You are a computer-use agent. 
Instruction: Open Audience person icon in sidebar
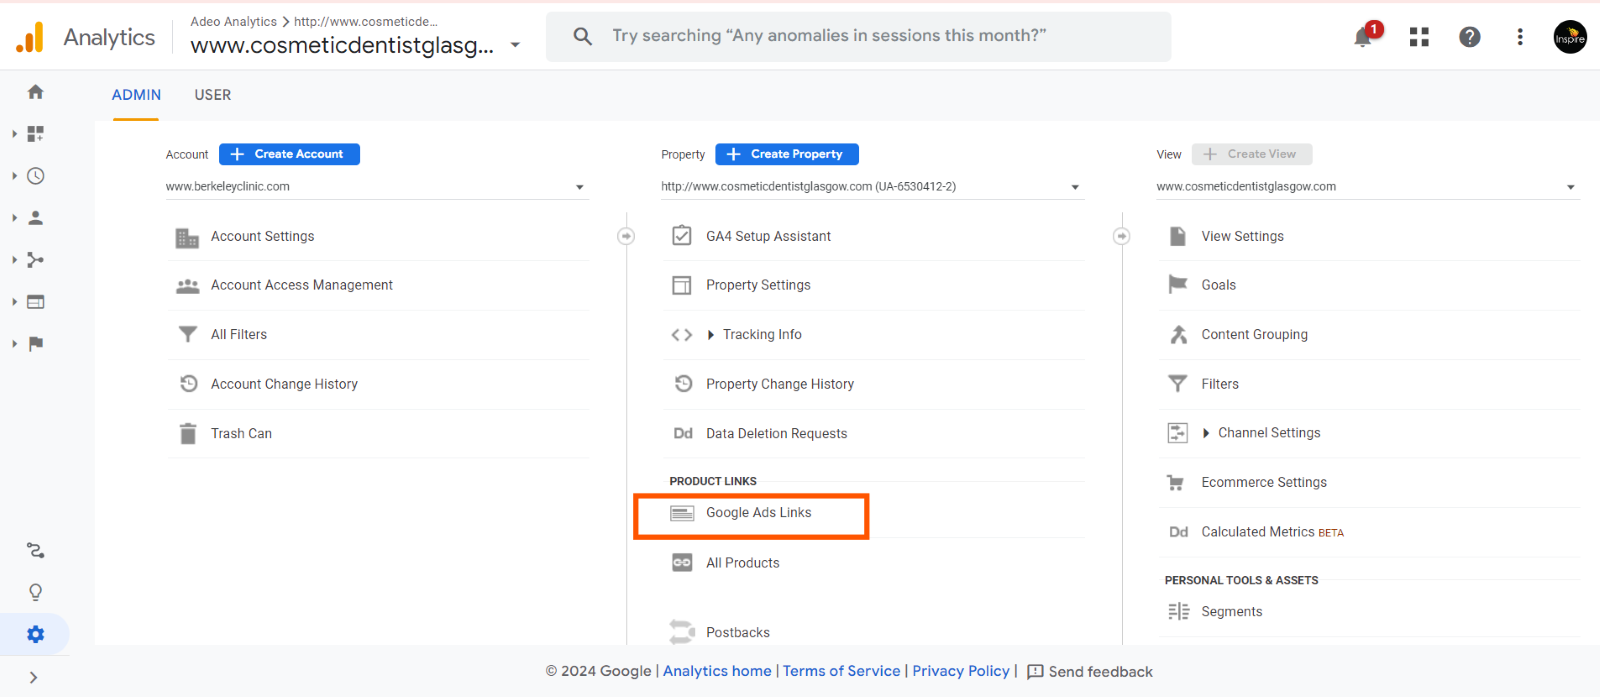(x=36, y=218)
